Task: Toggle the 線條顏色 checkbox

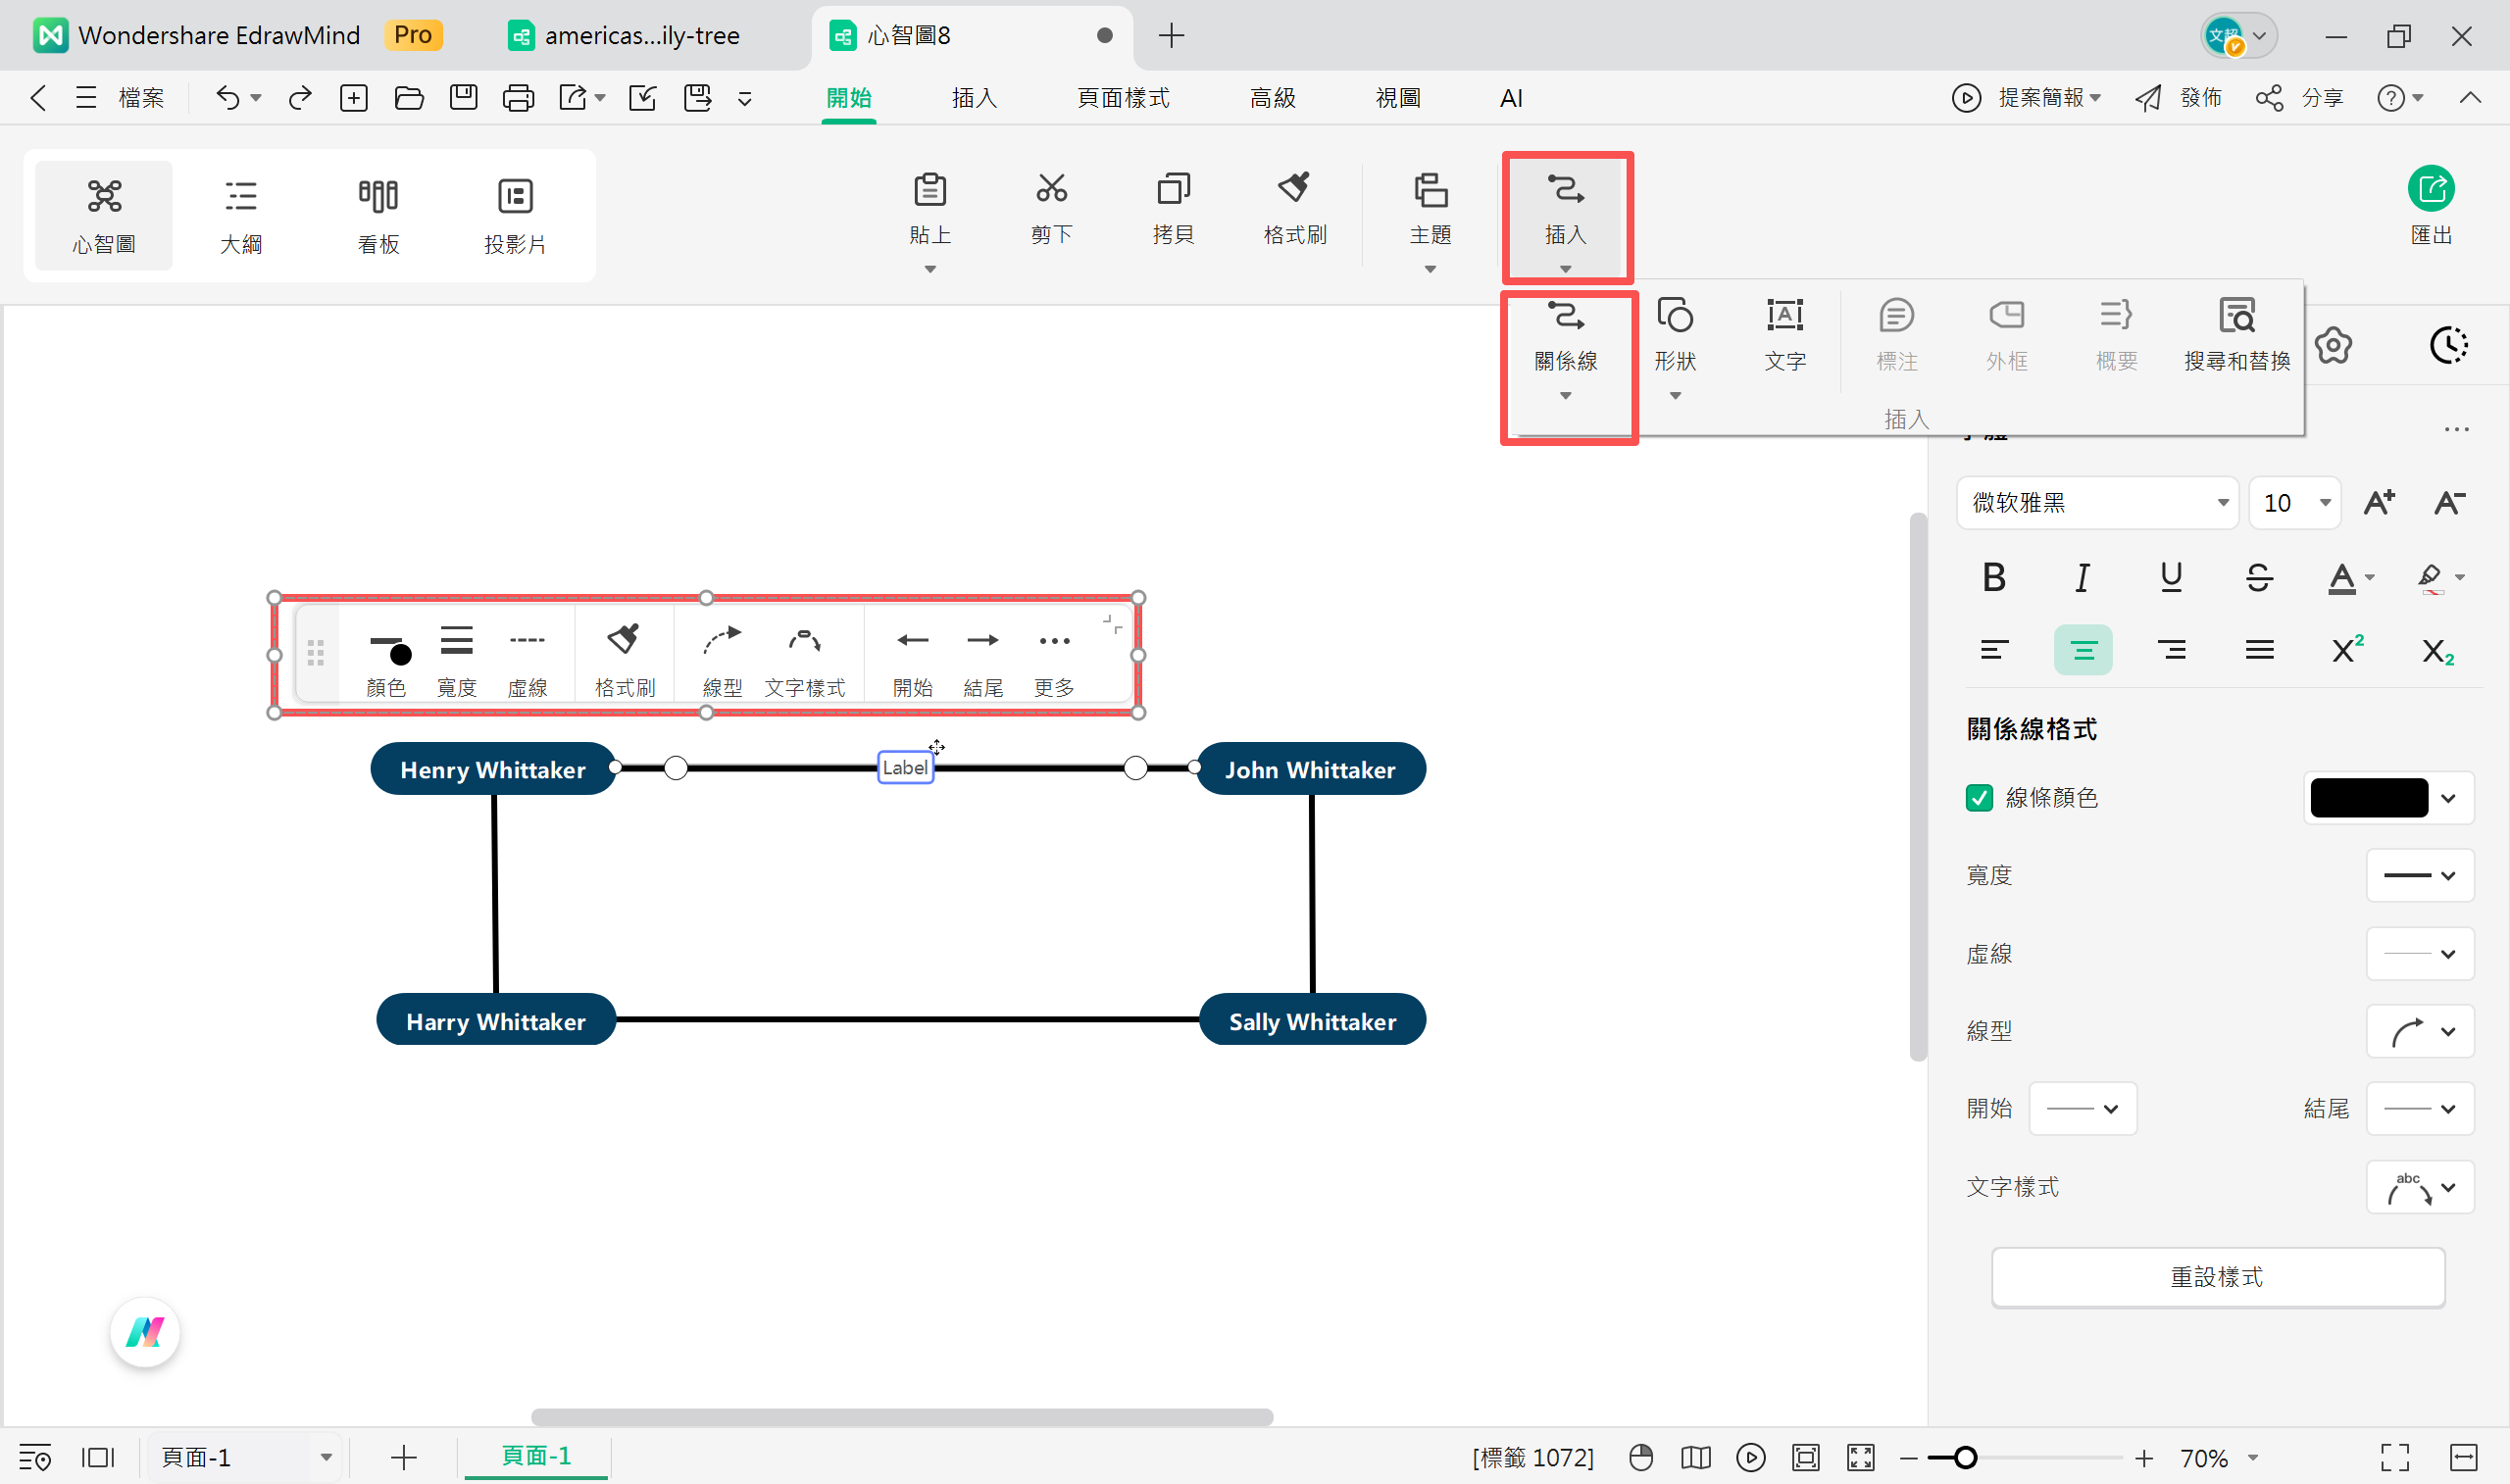Action: [x=1979, y=797]
